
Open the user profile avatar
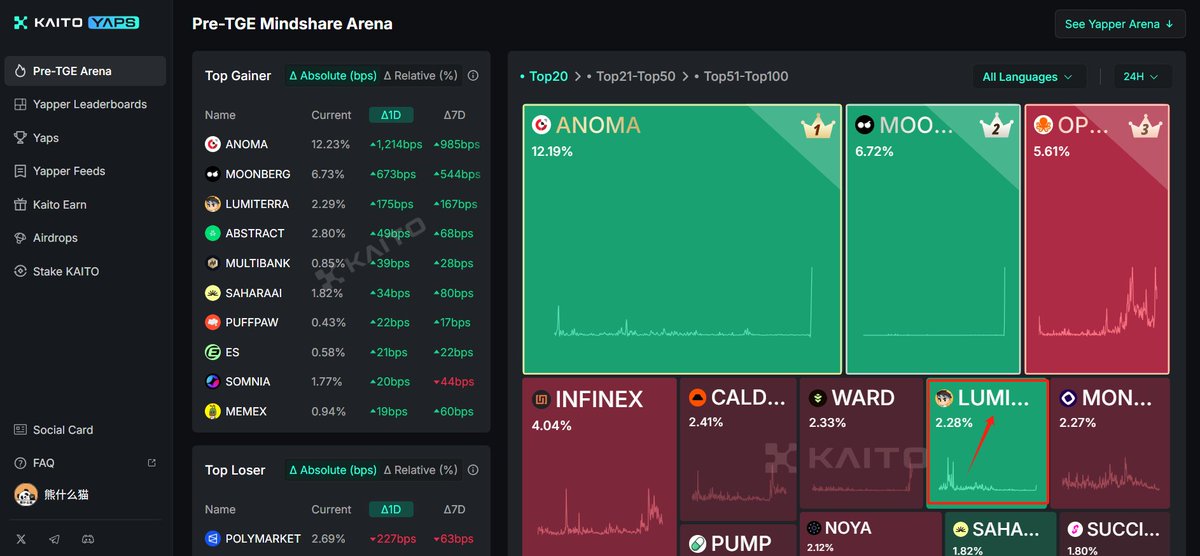pos(25,494)
